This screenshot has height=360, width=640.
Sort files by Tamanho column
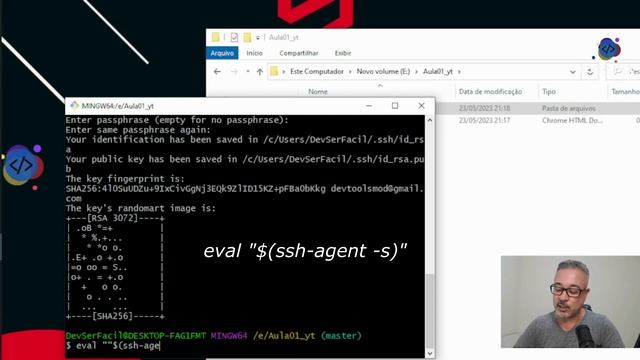click(625, 91)
